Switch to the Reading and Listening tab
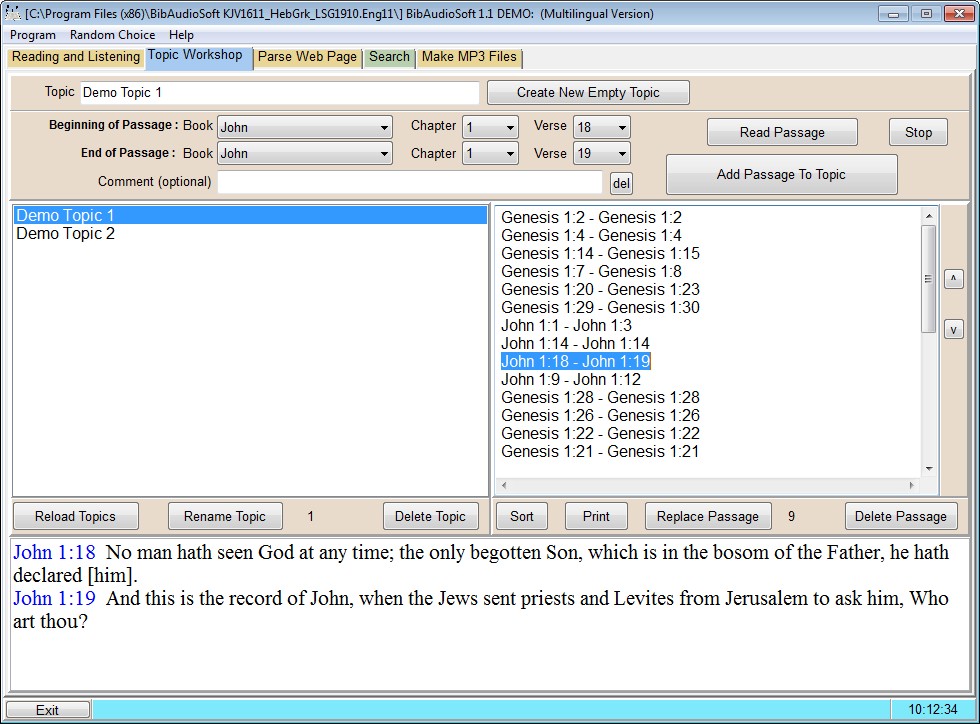 [x=76, y=57]
